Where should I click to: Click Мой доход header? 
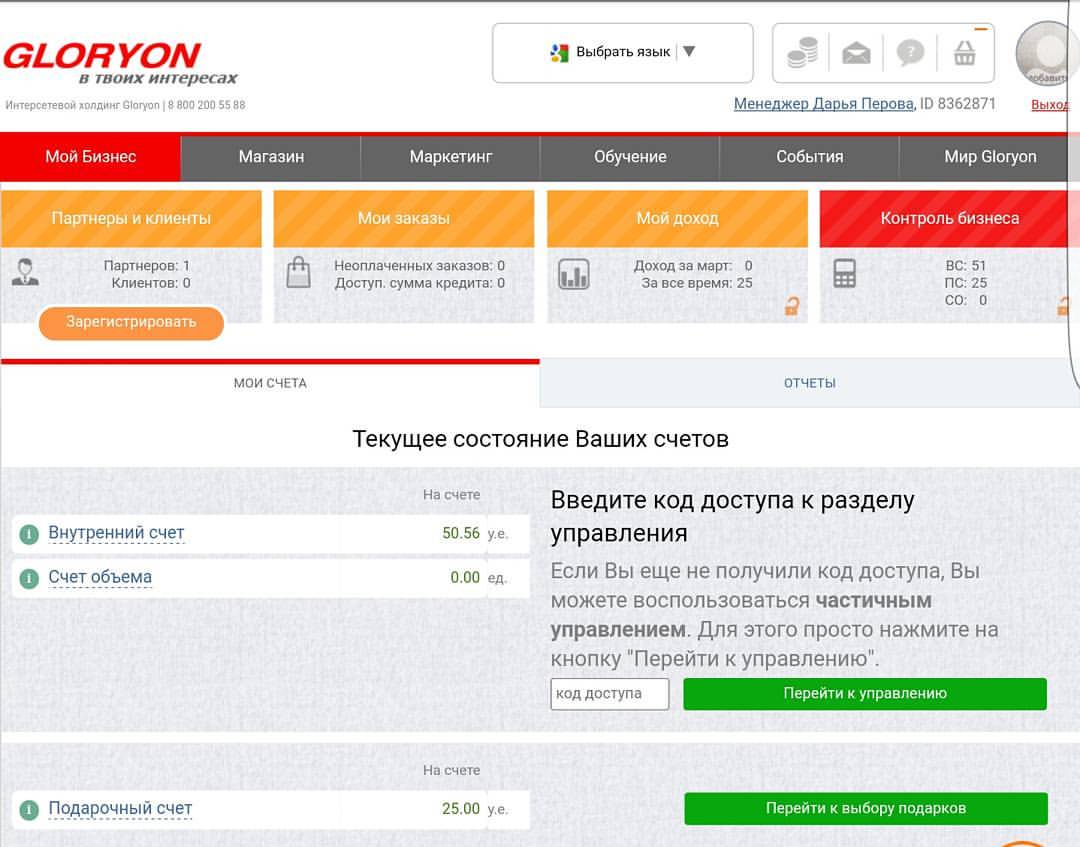click(x=677, y=218)
